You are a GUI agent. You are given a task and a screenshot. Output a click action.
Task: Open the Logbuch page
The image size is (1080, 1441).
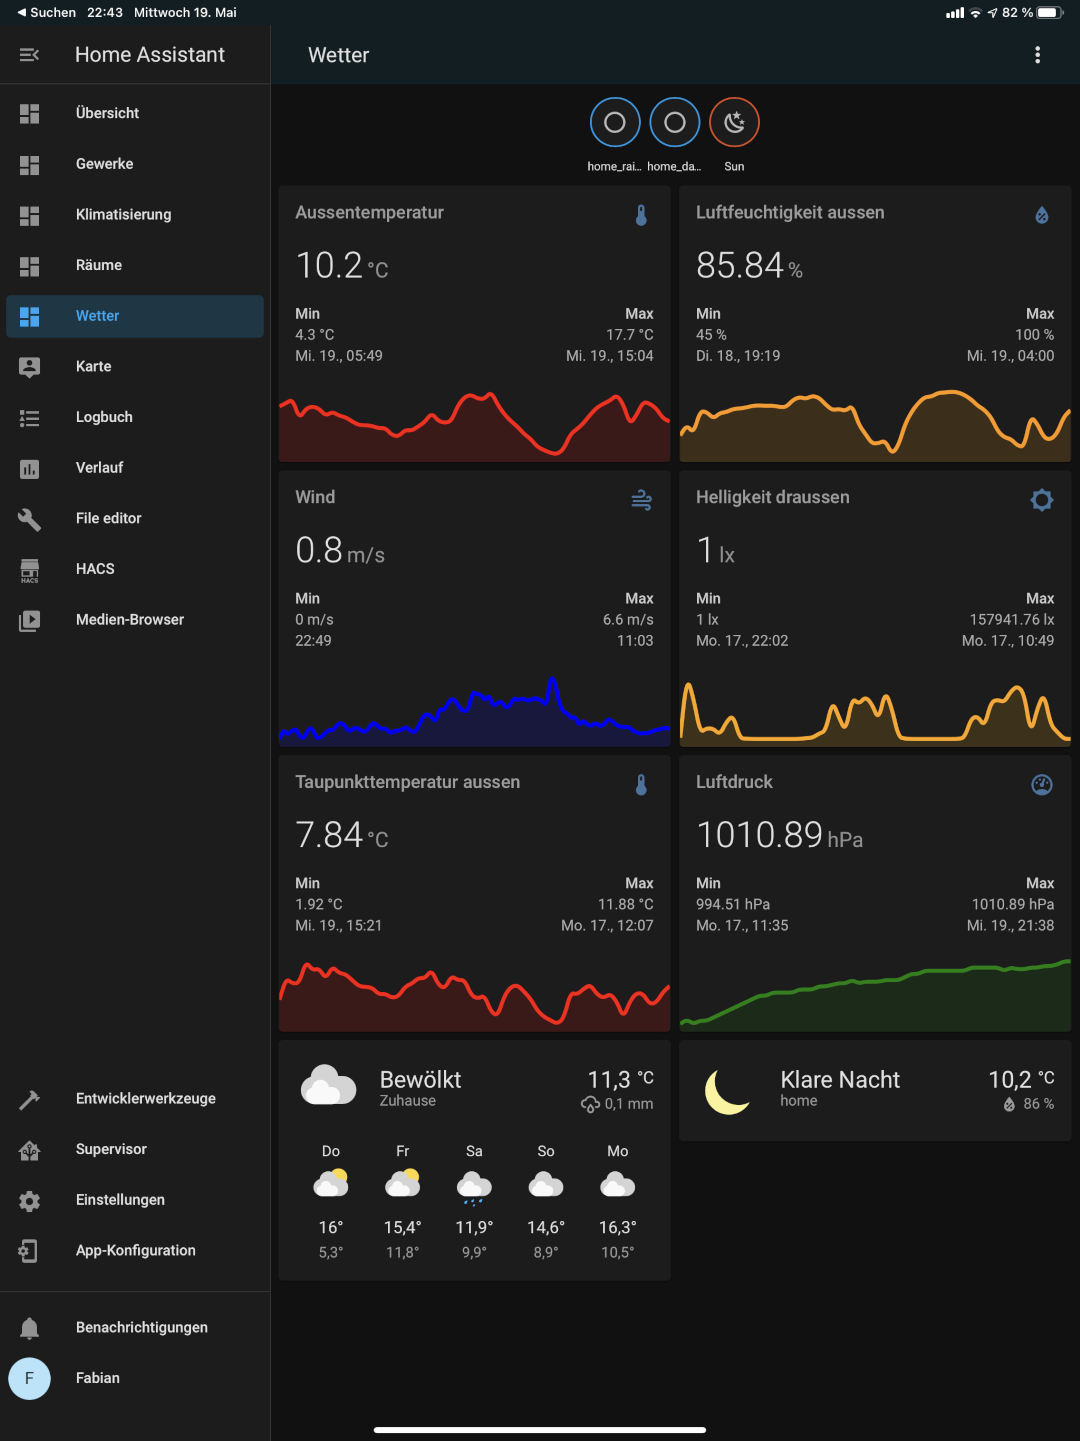click(x=104, y=417)
